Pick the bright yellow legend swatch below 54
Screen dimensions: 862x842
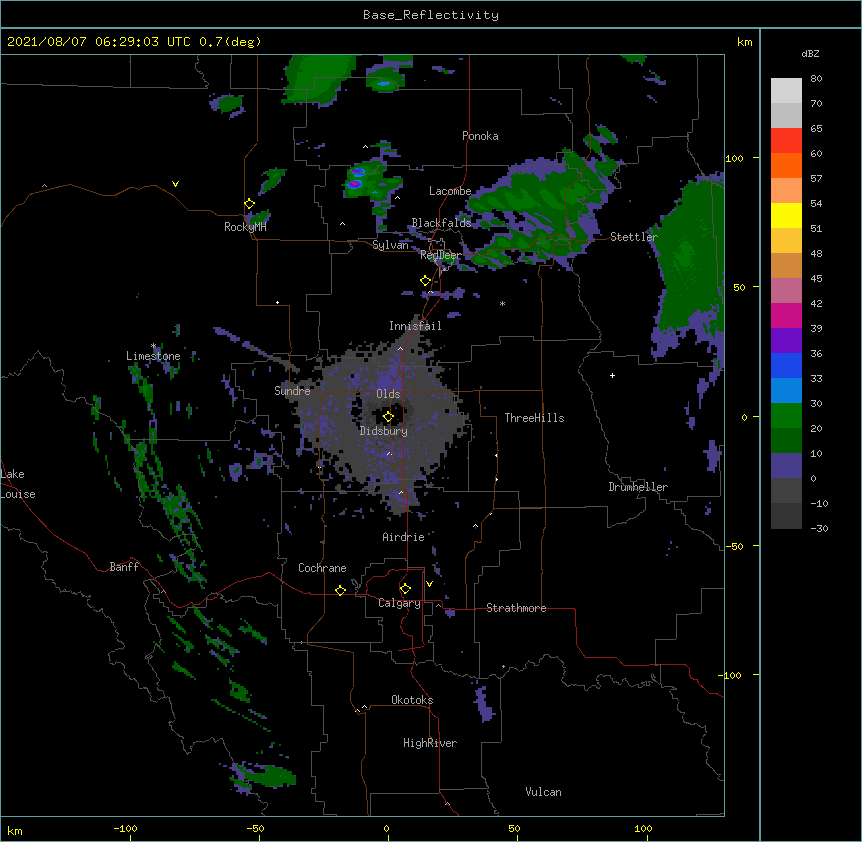pos(786,215)
